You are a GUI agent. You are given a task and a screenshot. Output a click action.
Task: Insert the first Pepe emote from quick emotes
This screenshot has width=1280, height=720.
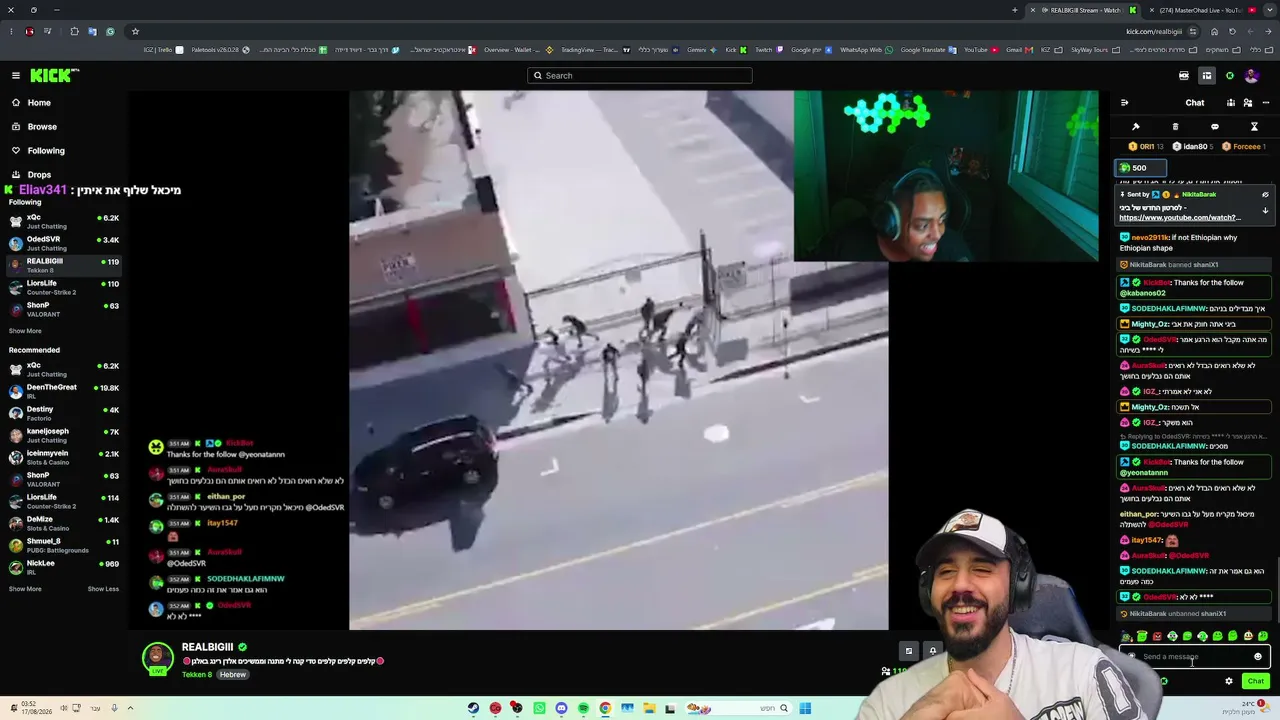(x=1127, y=636)
